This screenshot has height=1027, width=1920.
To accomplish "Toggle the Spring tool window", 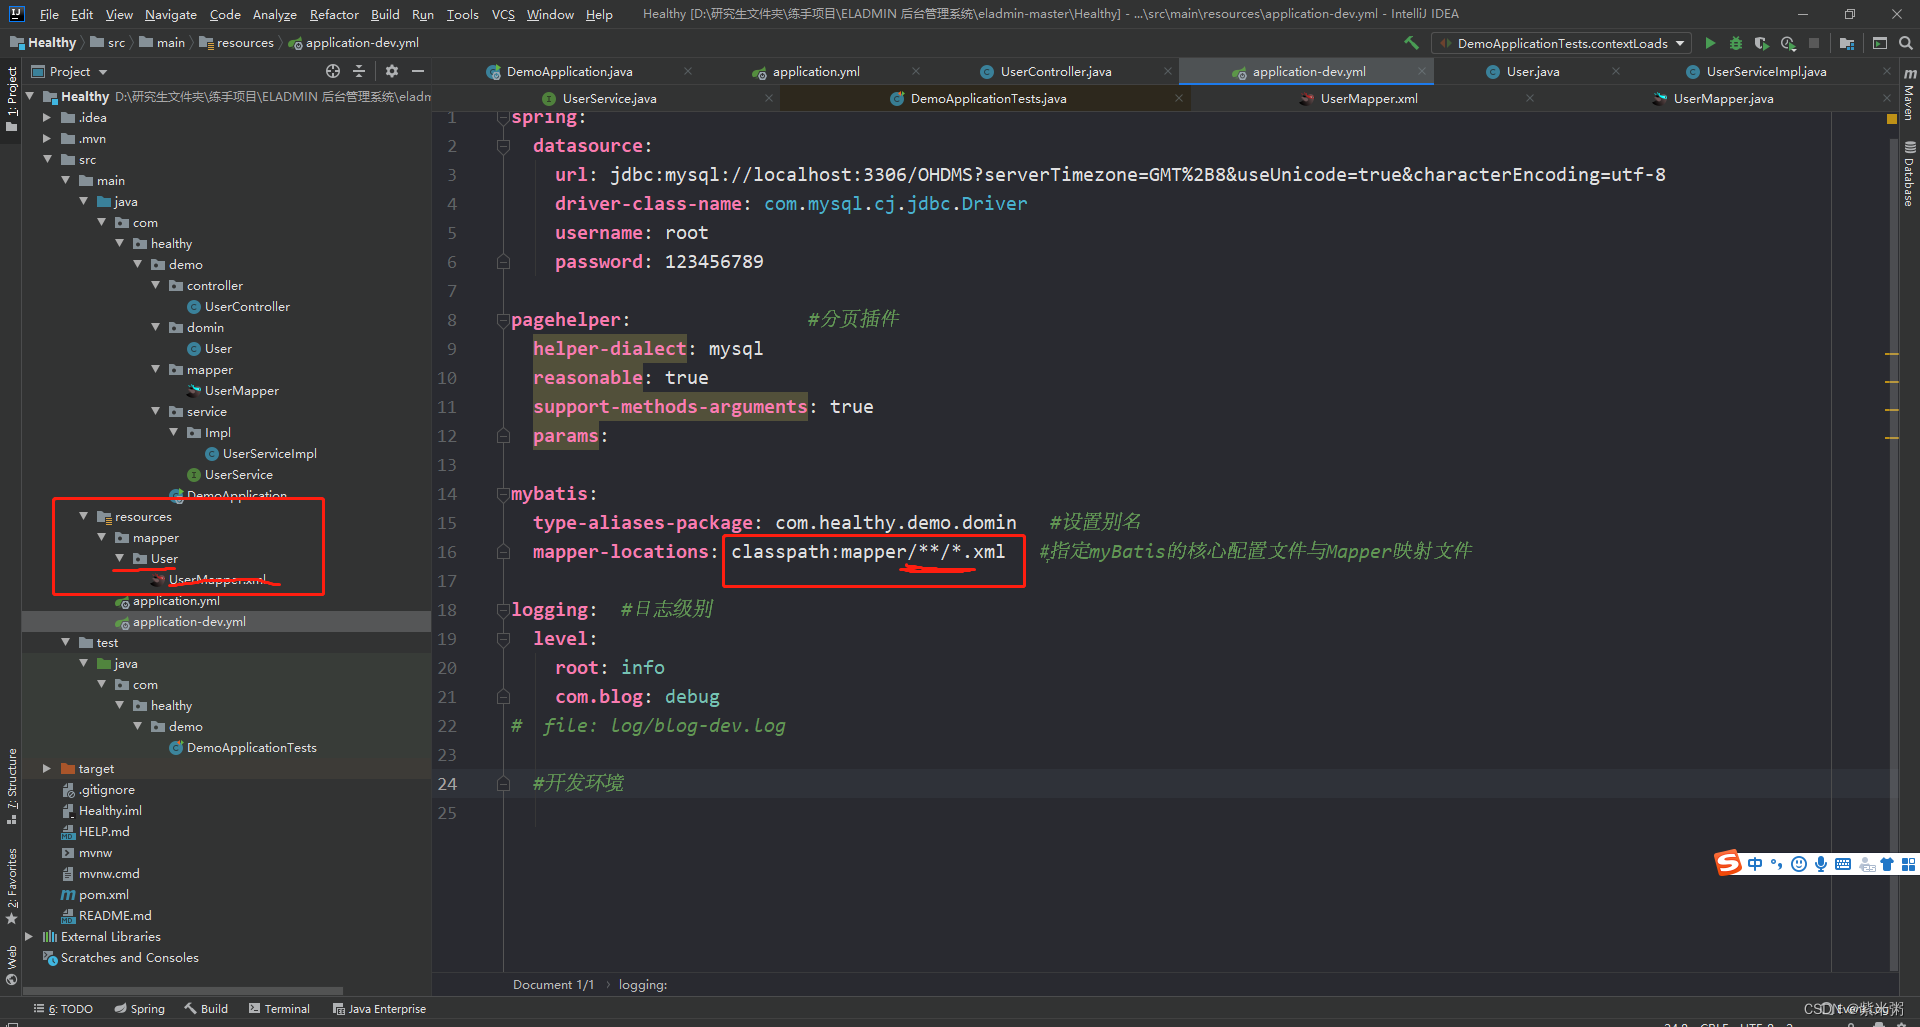I will pos(140,1009).
